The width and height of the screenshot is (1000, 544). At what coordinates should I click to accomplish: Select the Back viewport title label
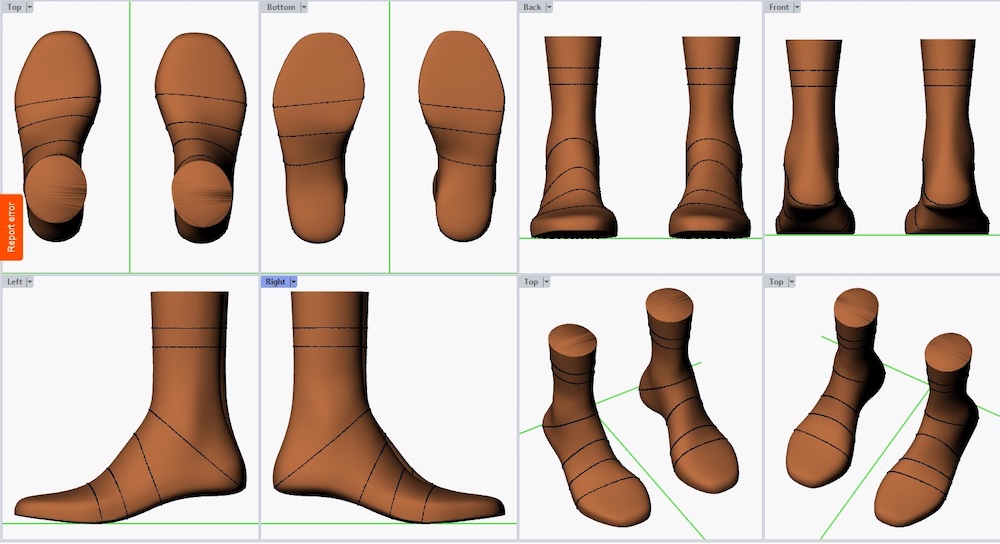pyautogui.click(x=532, y=7)
